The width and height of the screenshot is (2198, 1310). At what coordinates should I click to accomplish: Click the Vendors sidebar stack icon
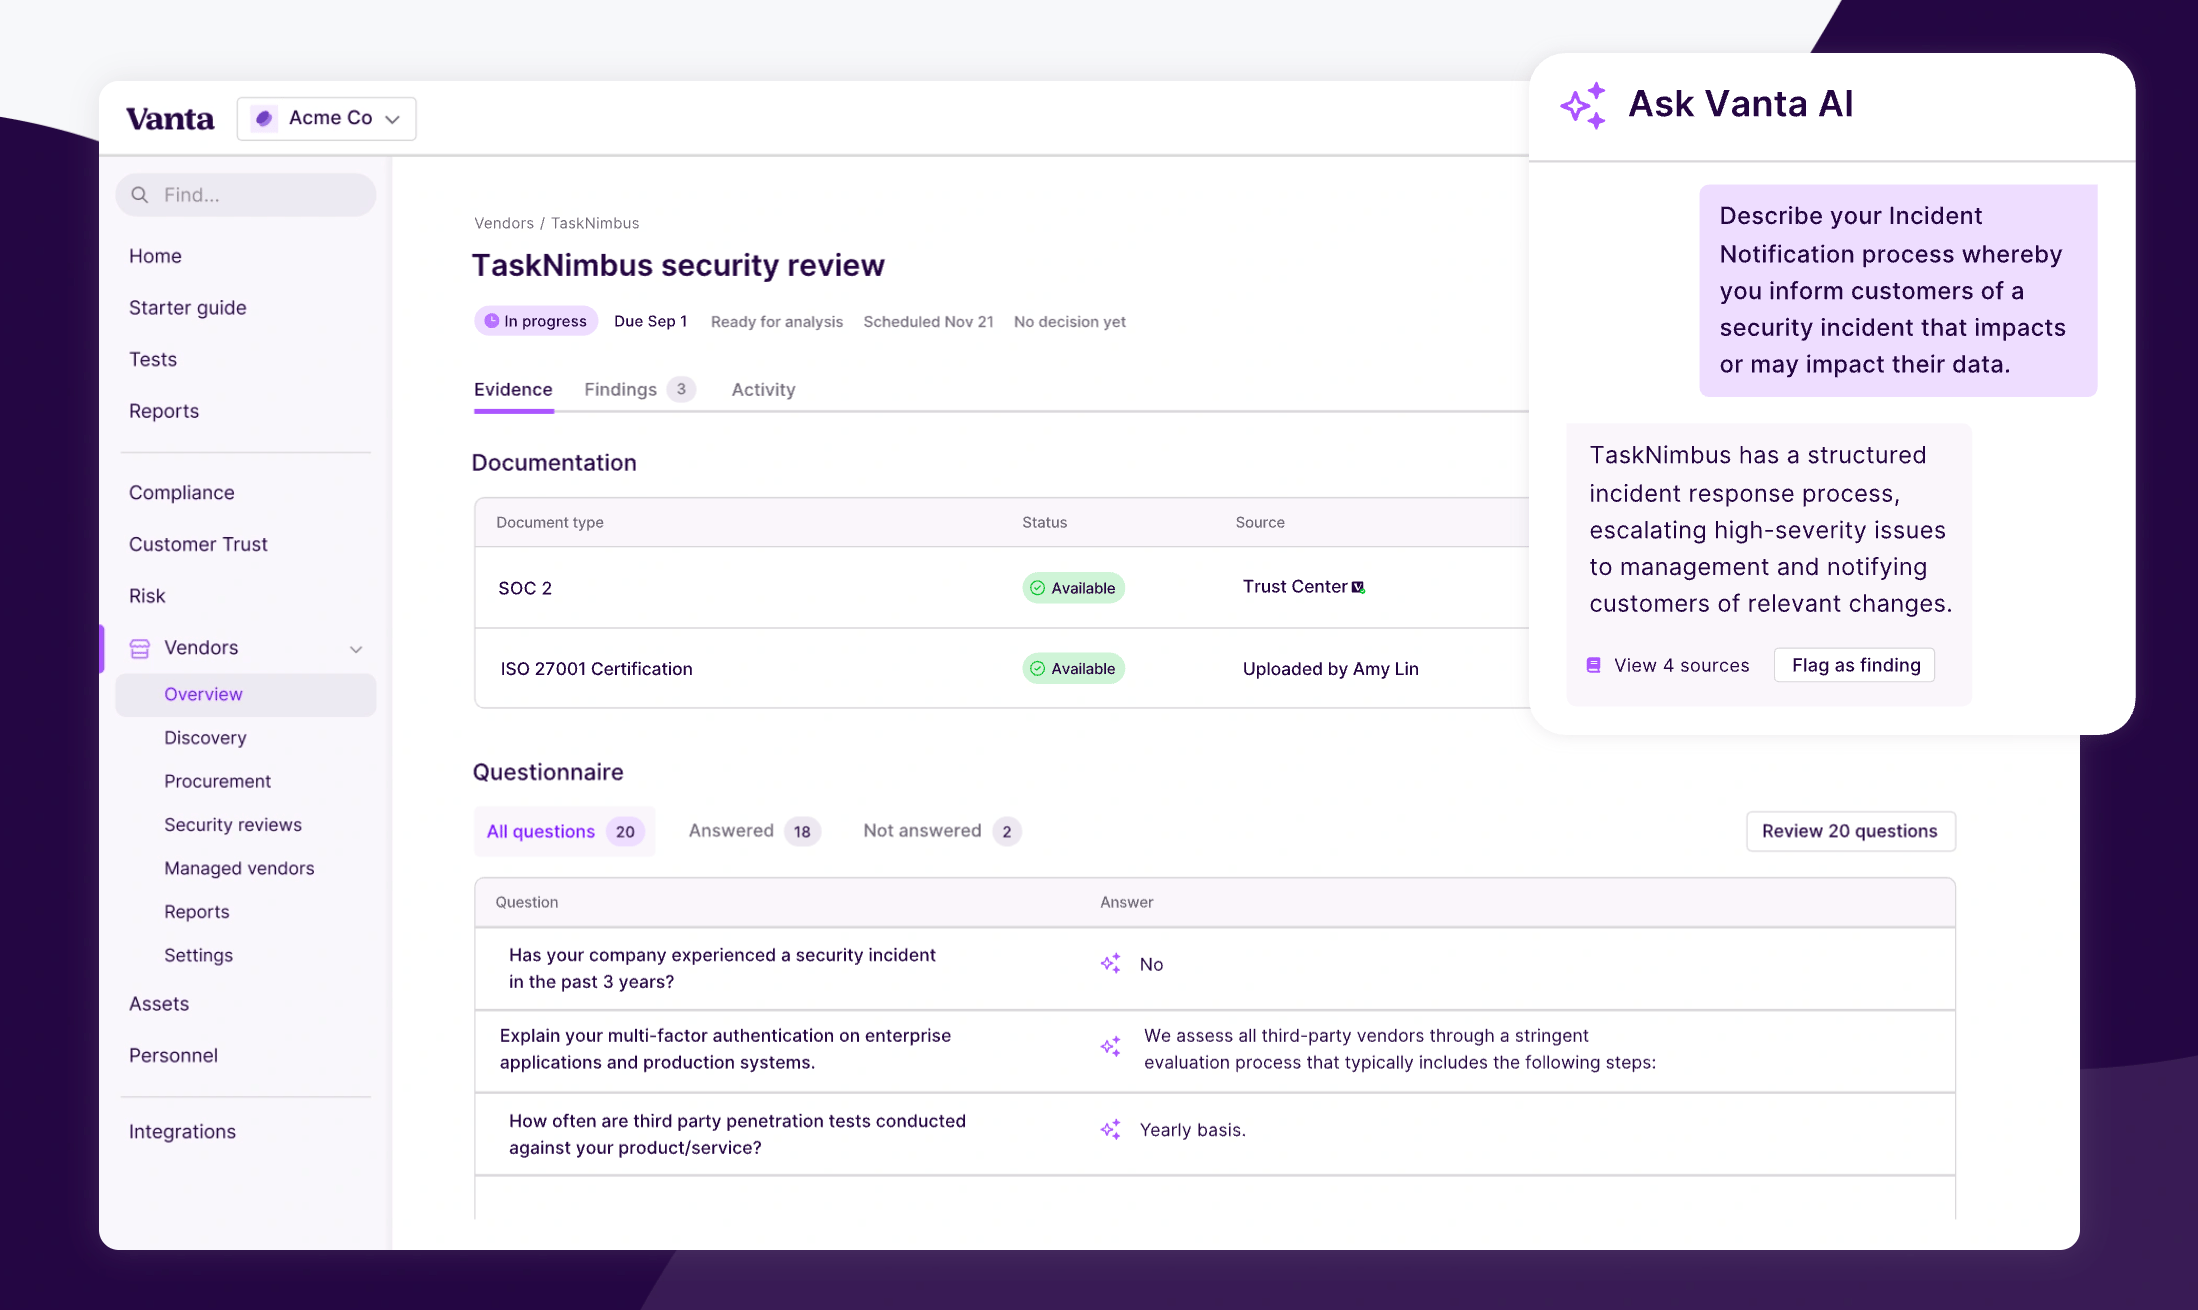[x=140, y=648]
